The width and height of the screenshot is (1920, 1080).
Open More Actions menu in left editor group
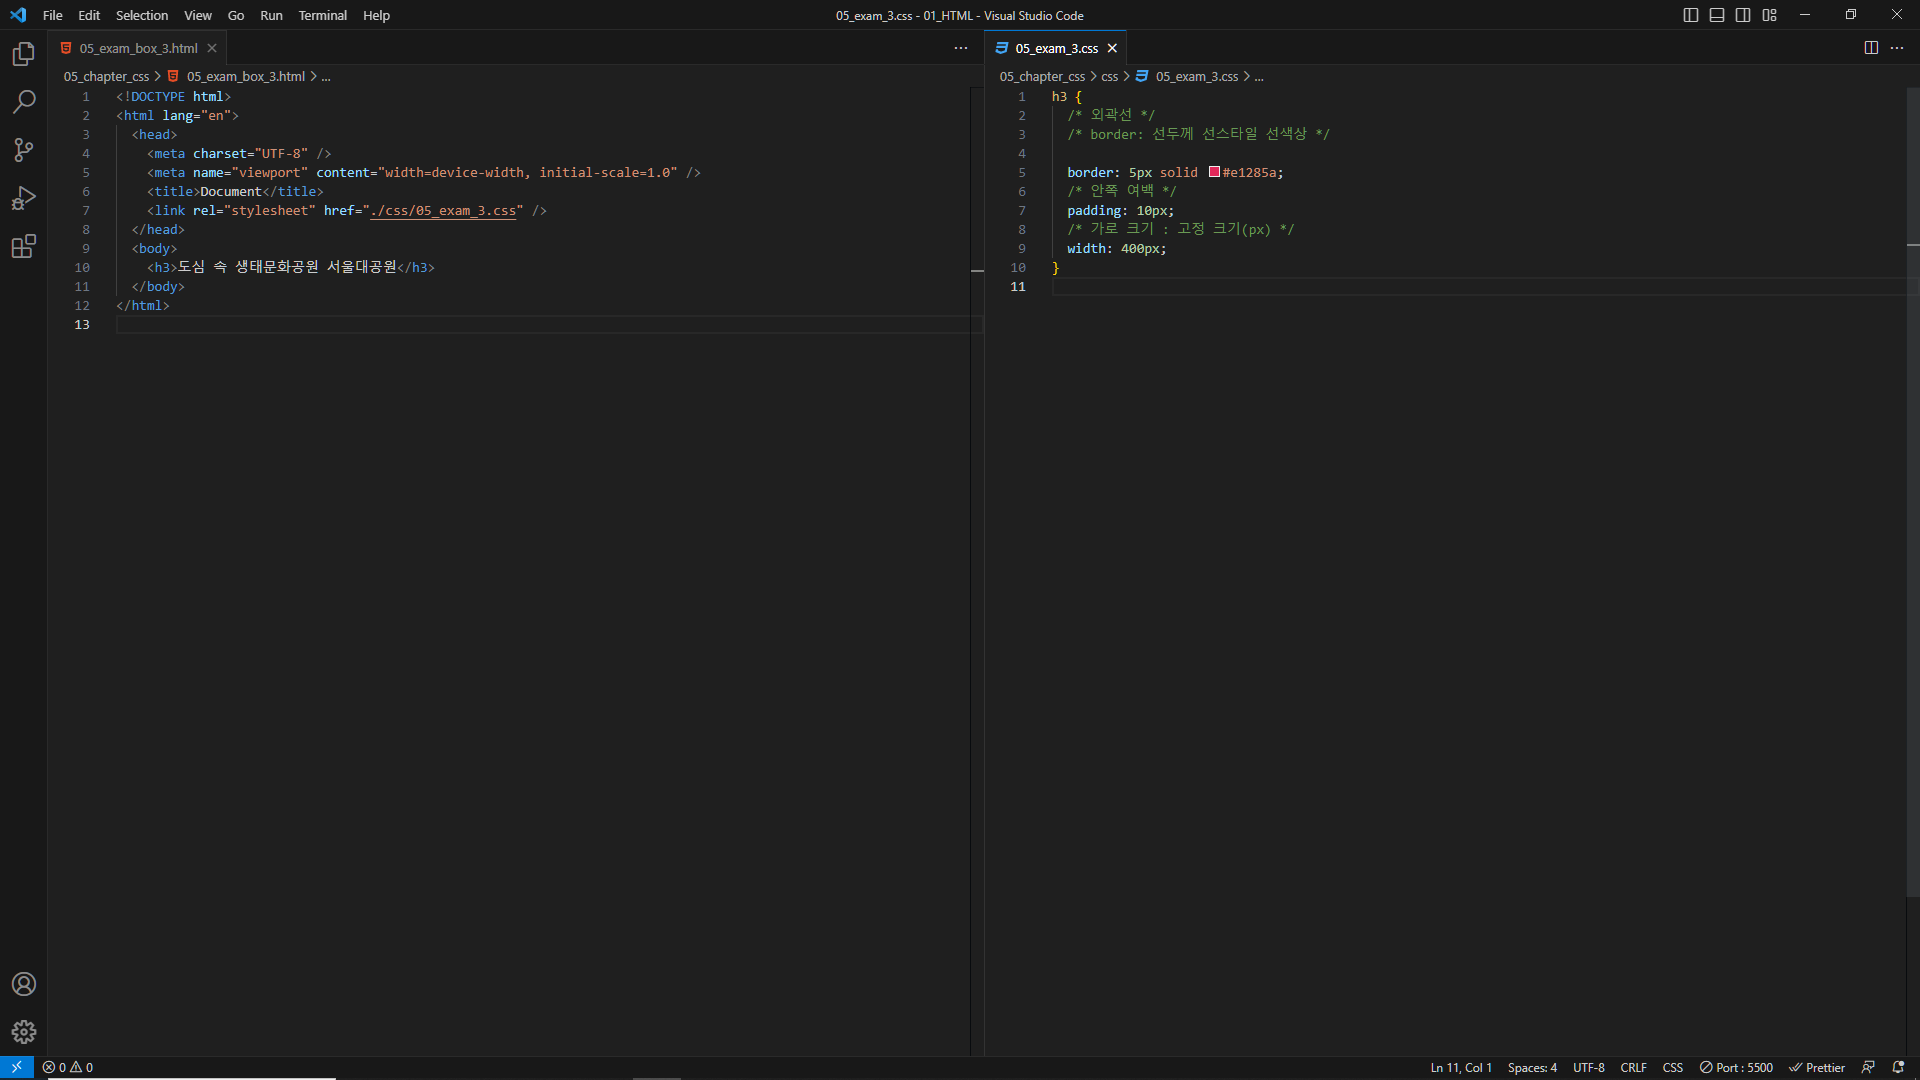(x=961, y=48)
